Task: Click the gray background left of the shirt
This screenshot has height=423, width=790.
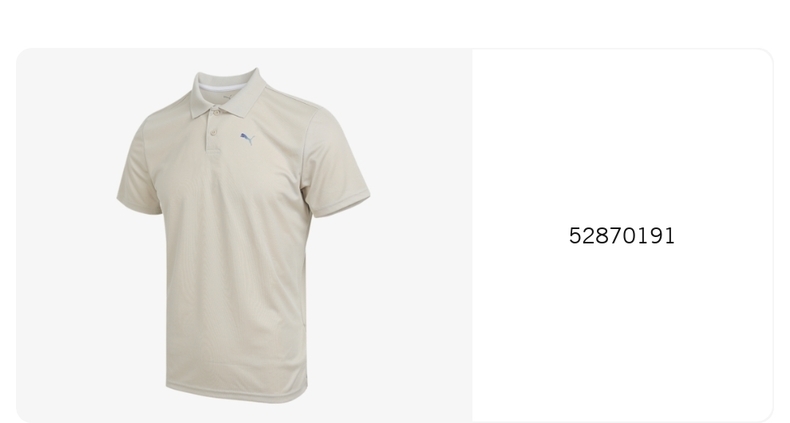Action: pyautogui.click(x=65, y=235)
